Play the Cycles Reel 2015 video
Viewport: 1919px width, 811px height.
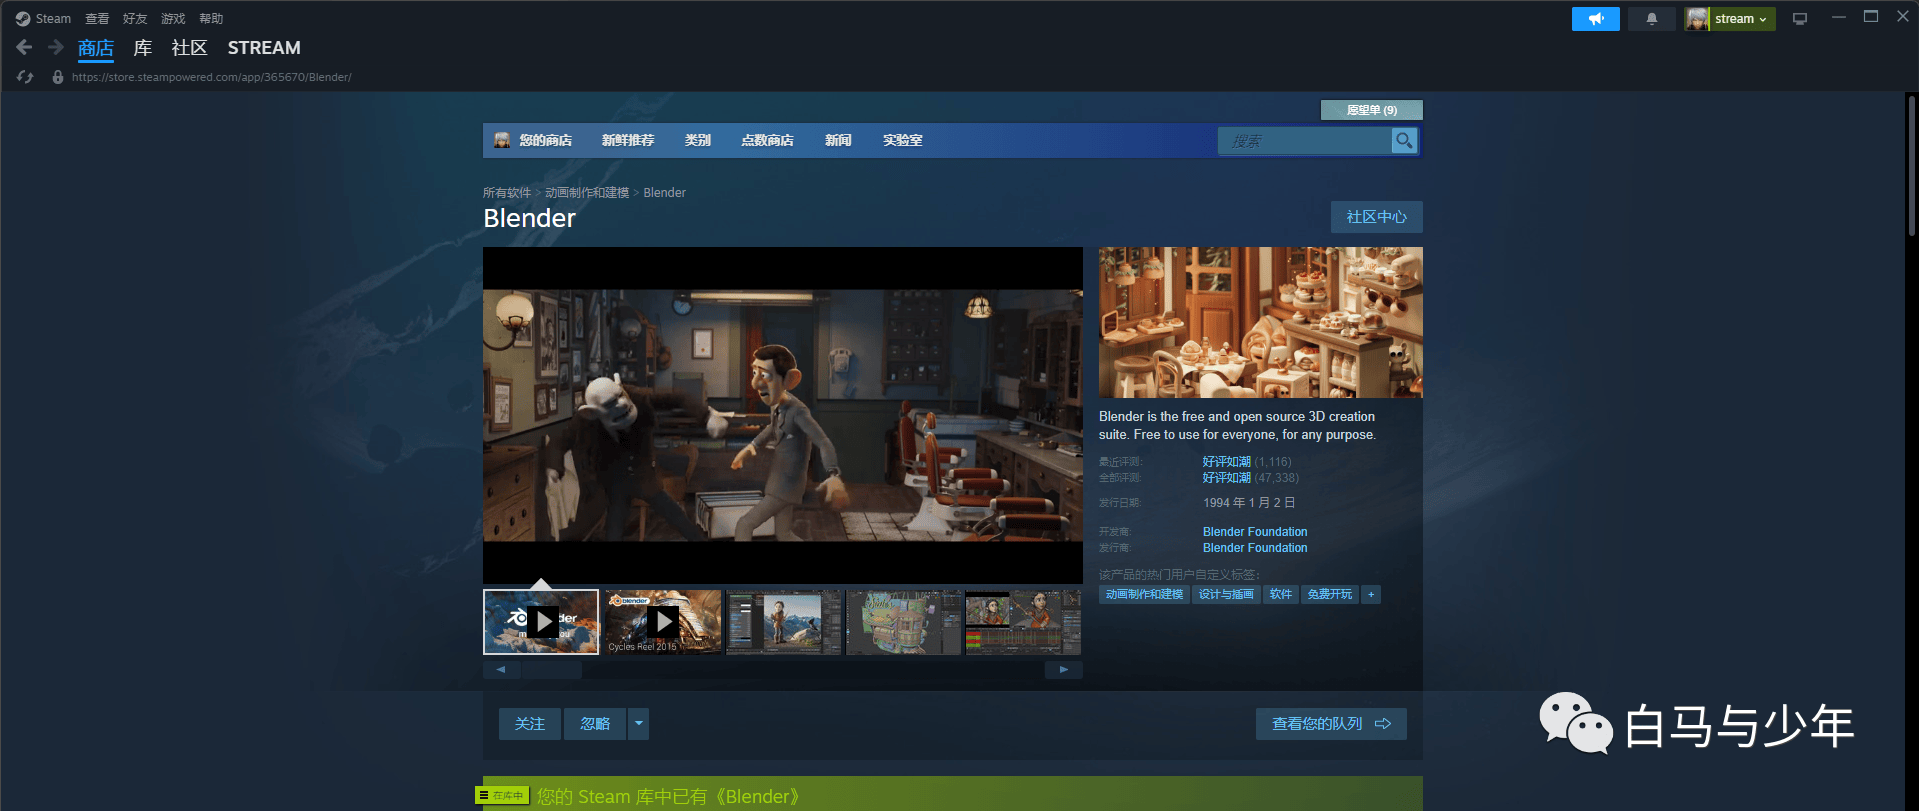[663, 622]
